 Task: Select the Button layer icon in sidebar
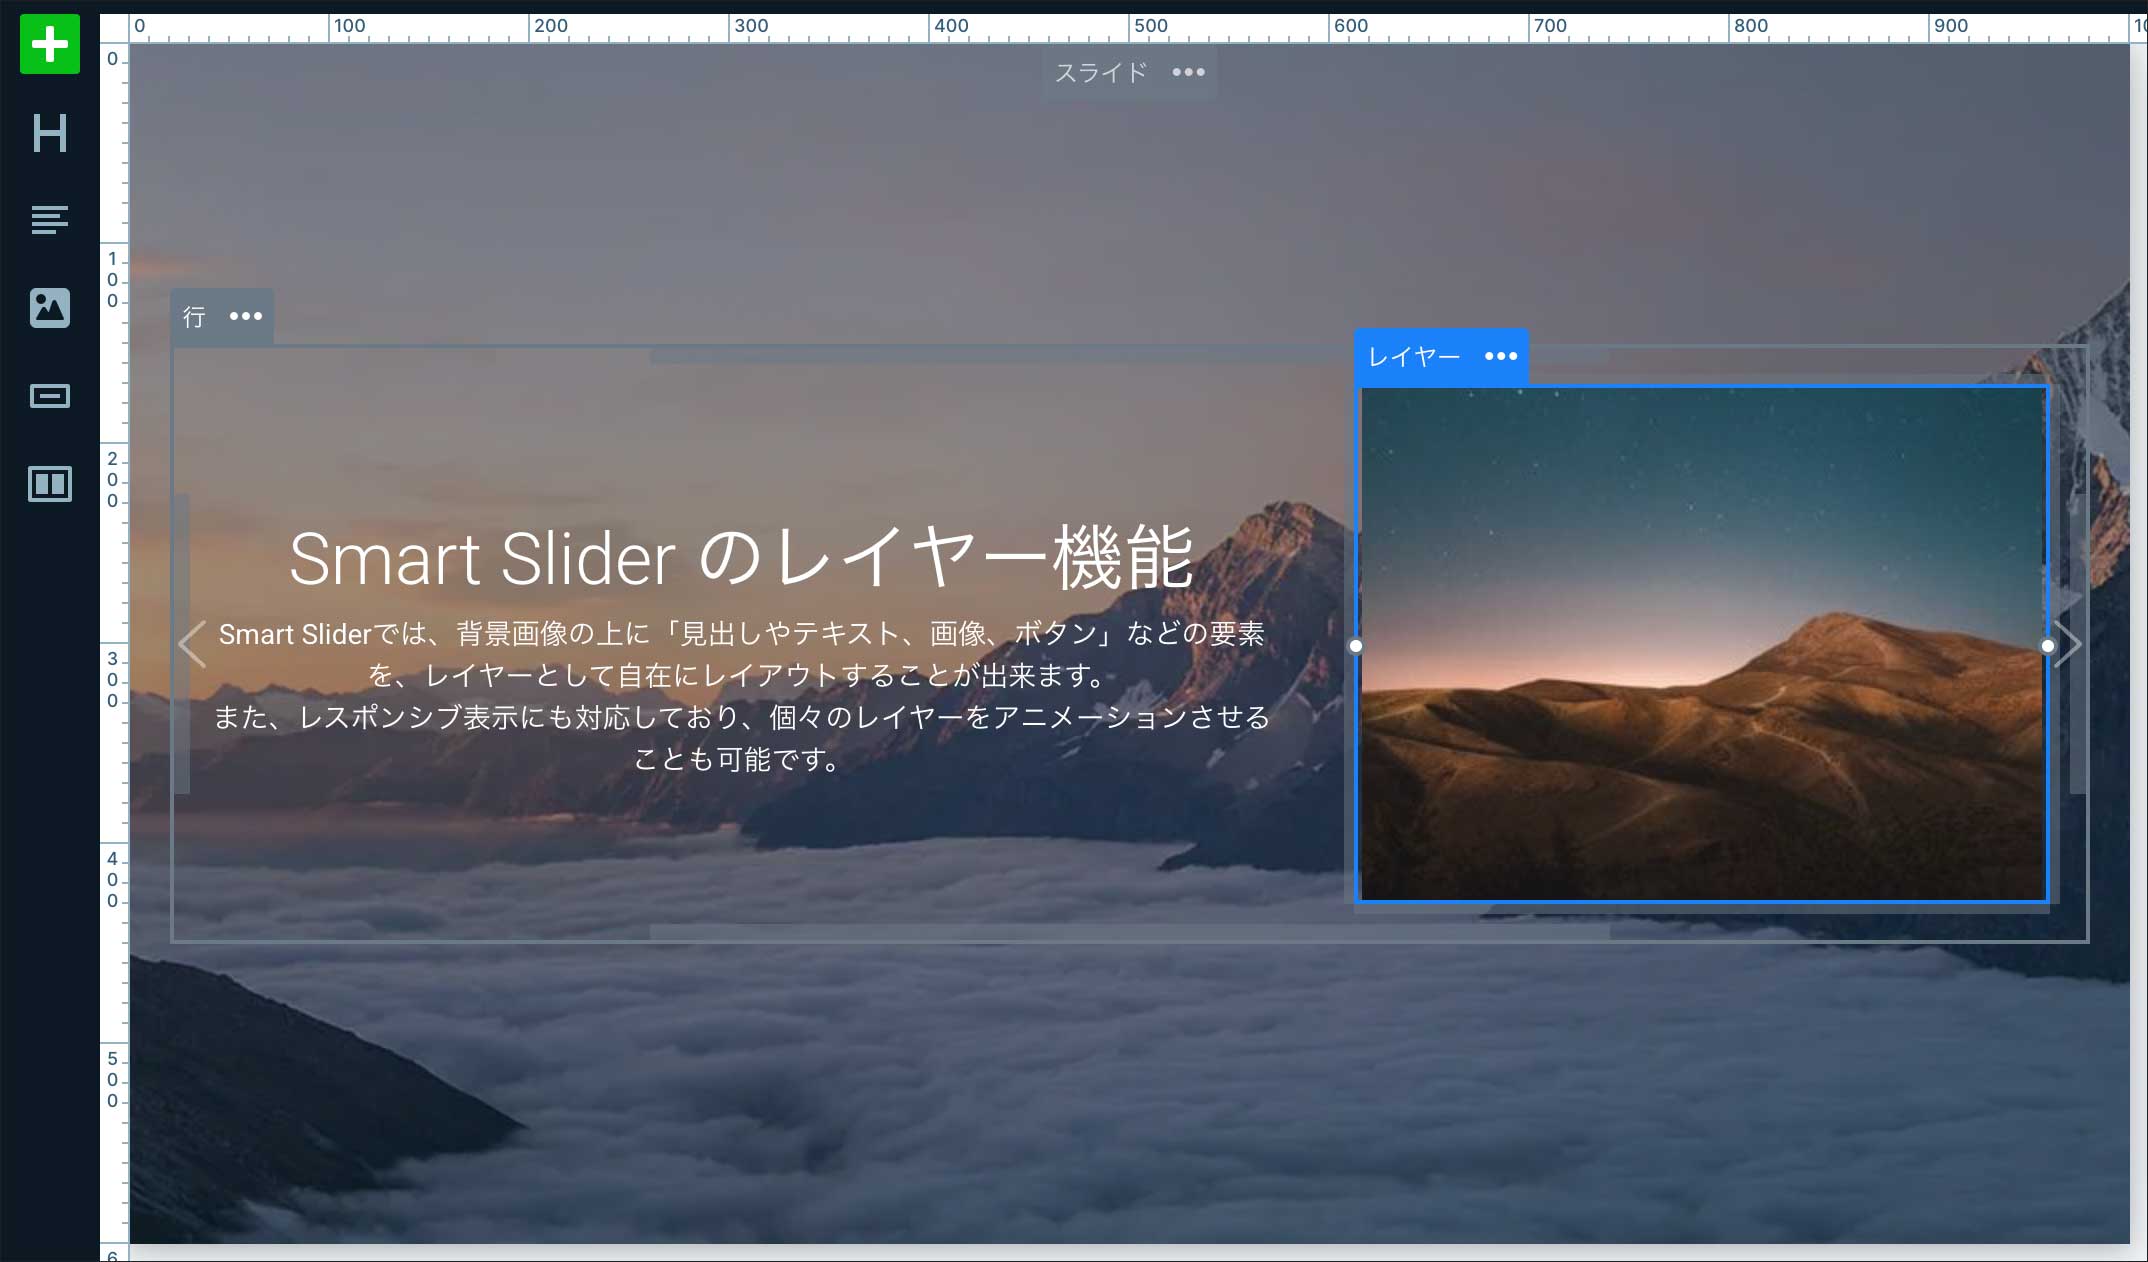point(49,396)
